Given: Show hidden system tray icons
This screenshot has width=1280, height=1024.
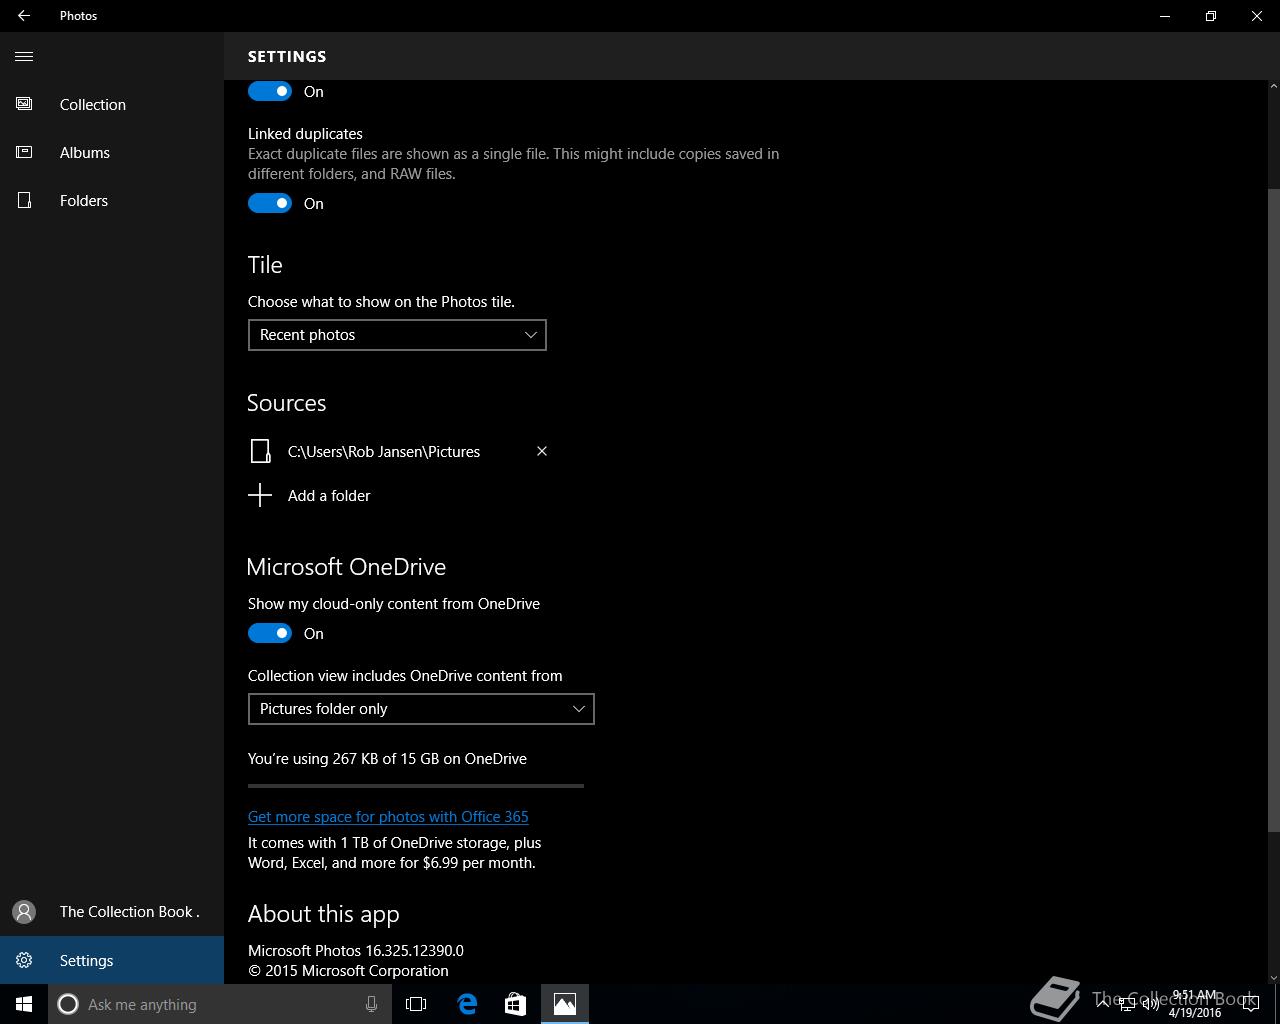Looking at the screenshot, I should coord(1103,1004).
